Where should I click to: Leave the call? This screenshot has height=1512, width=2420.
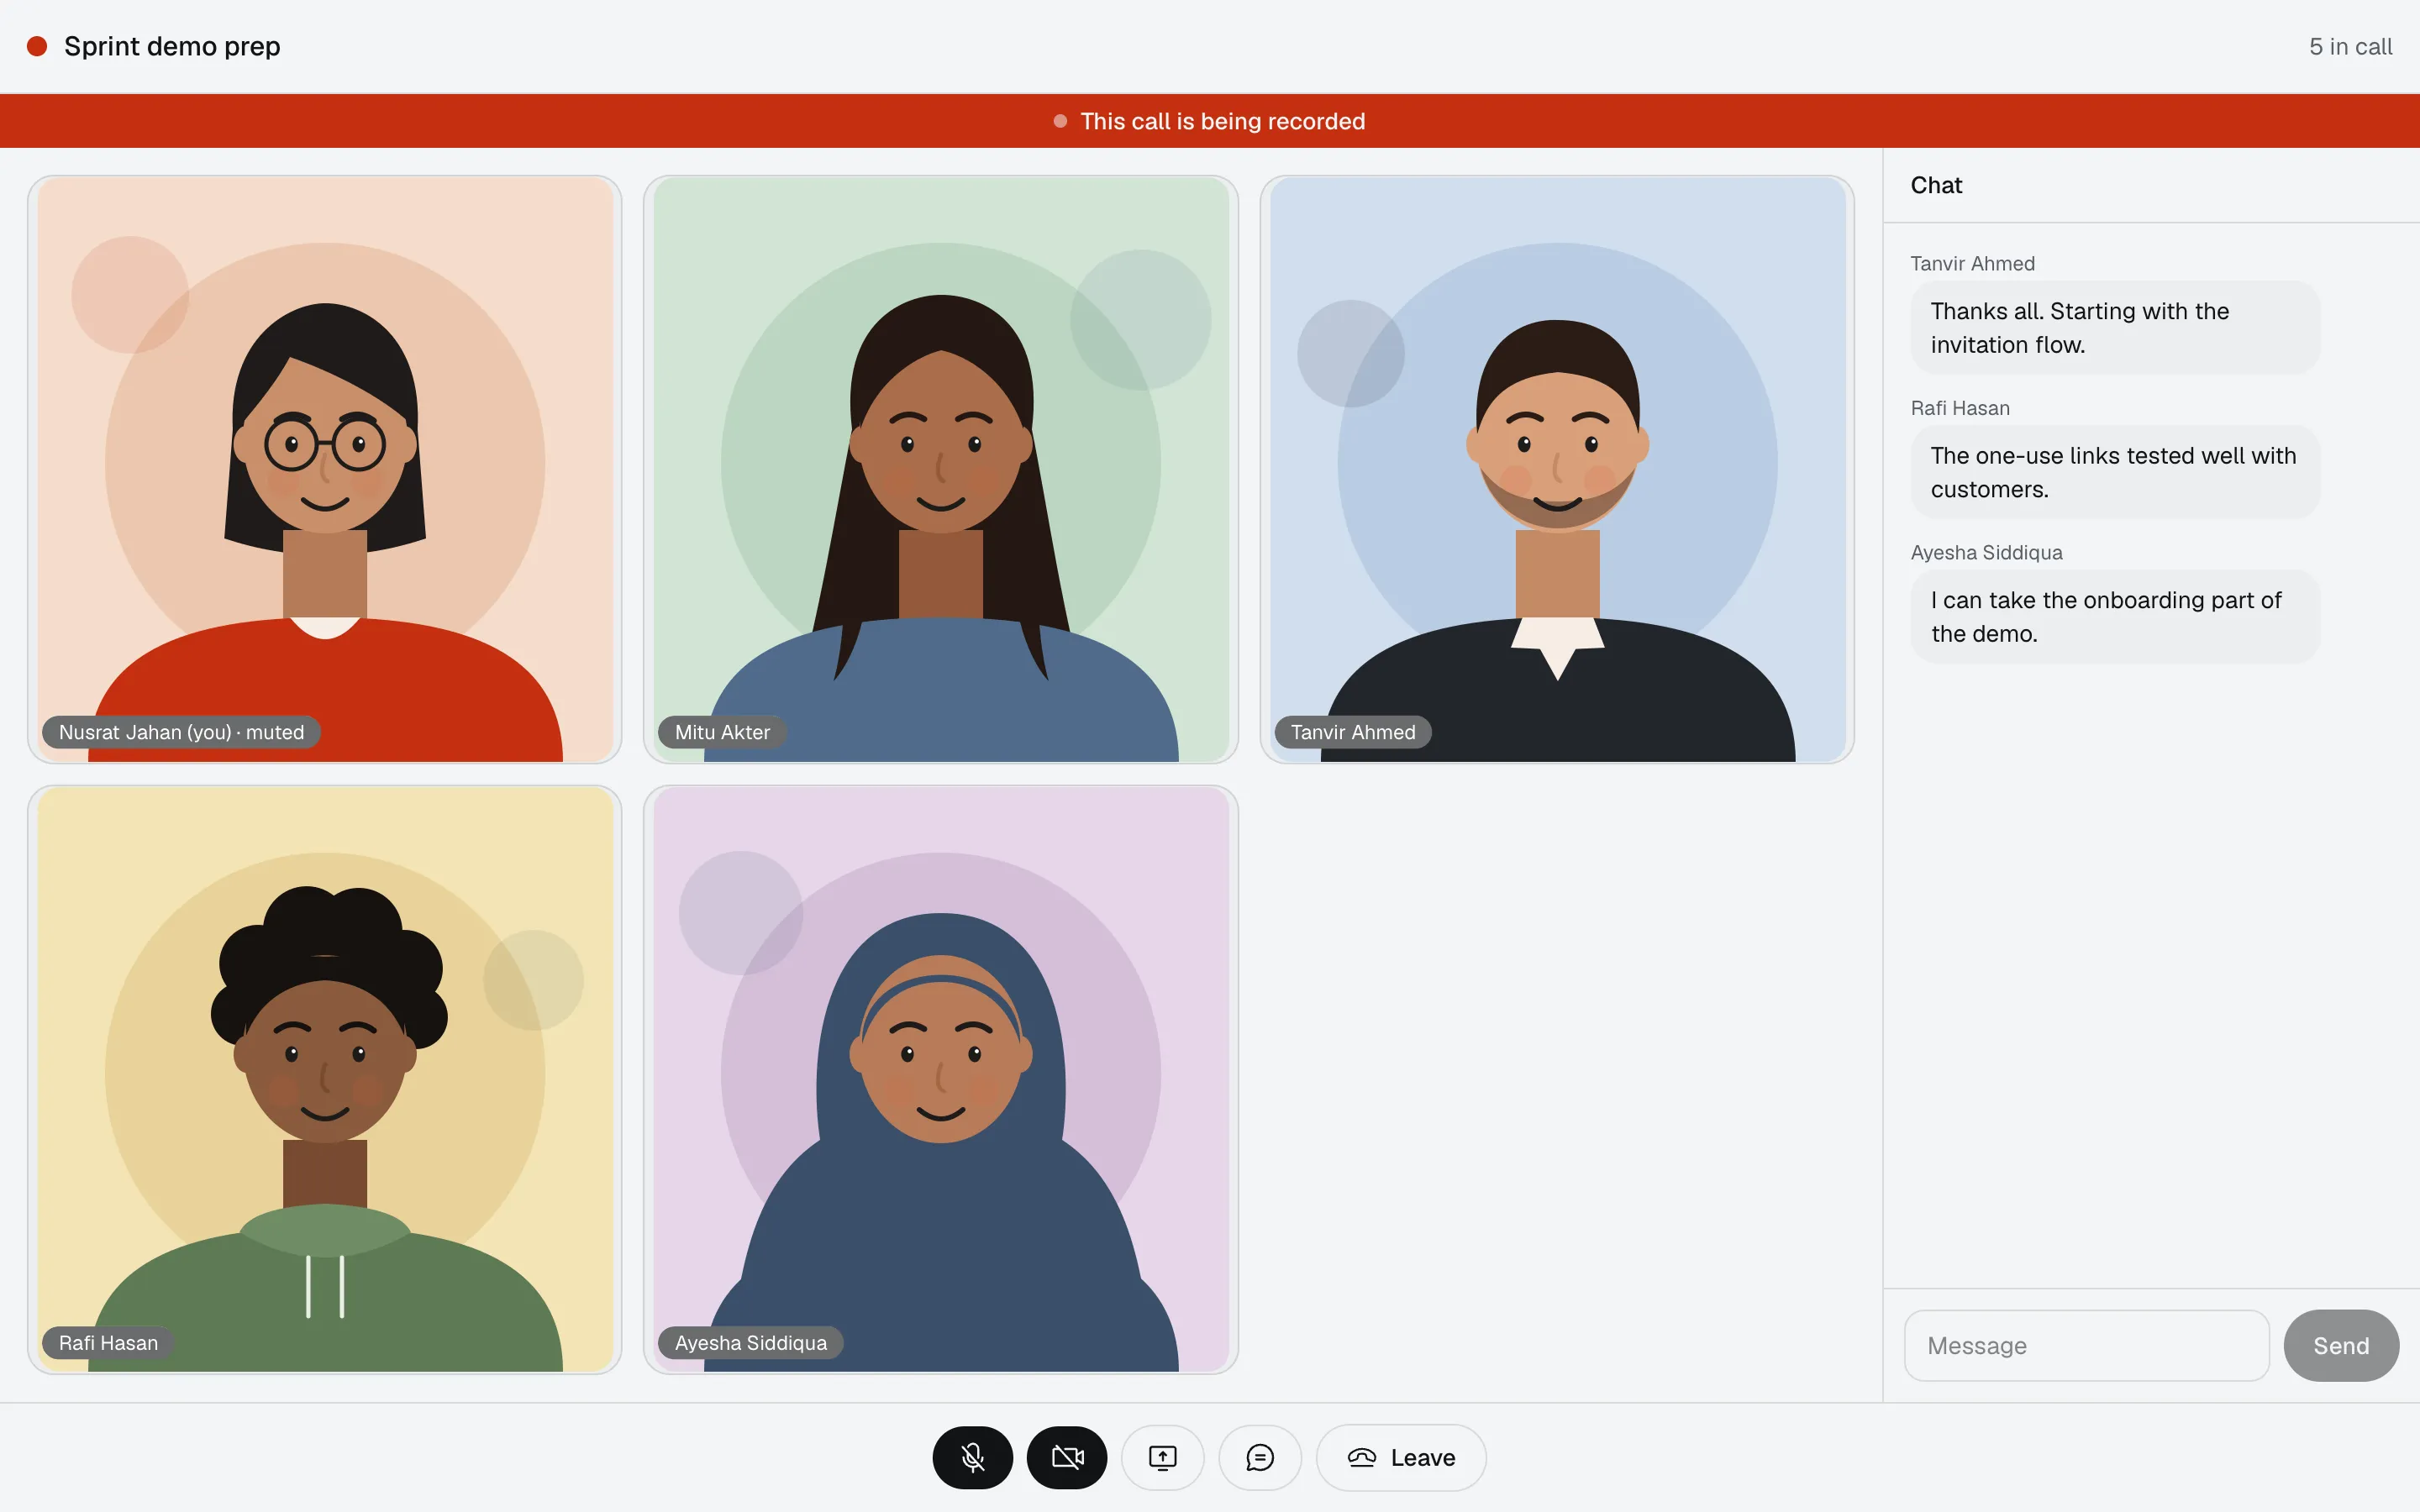pyautogui.click(x=1401, y=1457)
